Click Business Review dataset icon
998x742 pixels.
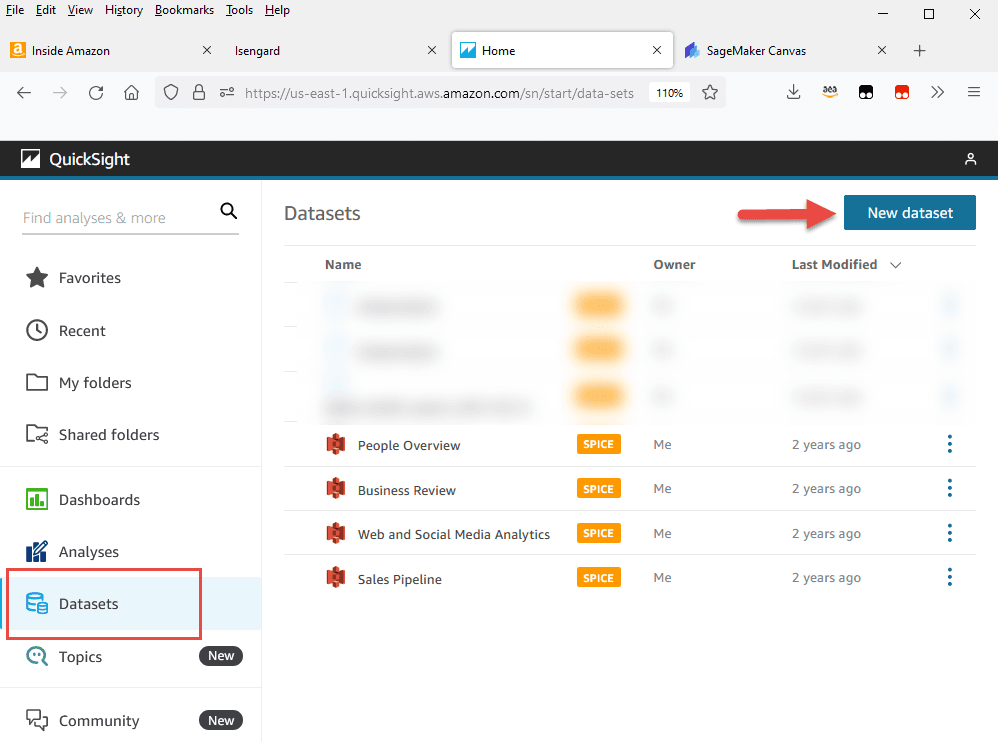pos(335,489)
